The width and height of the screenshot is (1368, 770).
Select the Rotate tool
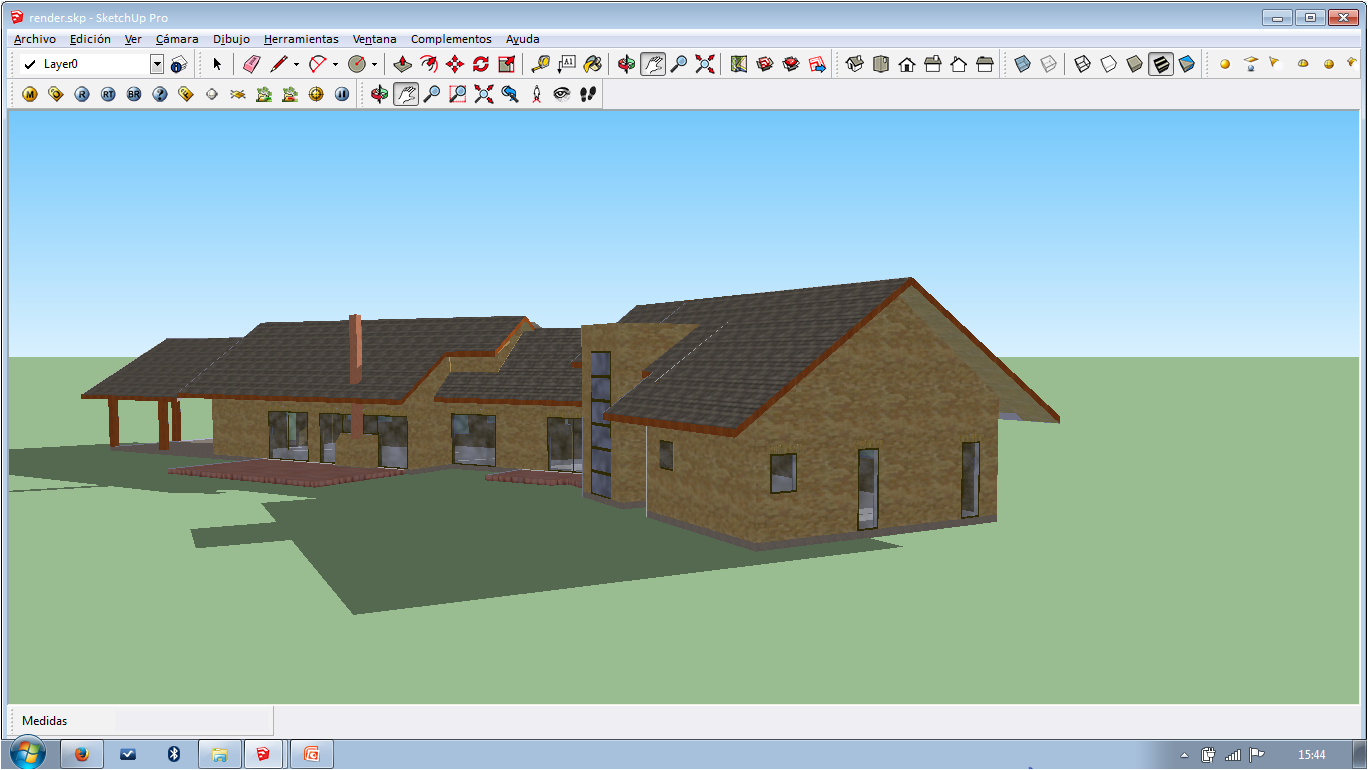pyautogui.click(x=480, y=64)
